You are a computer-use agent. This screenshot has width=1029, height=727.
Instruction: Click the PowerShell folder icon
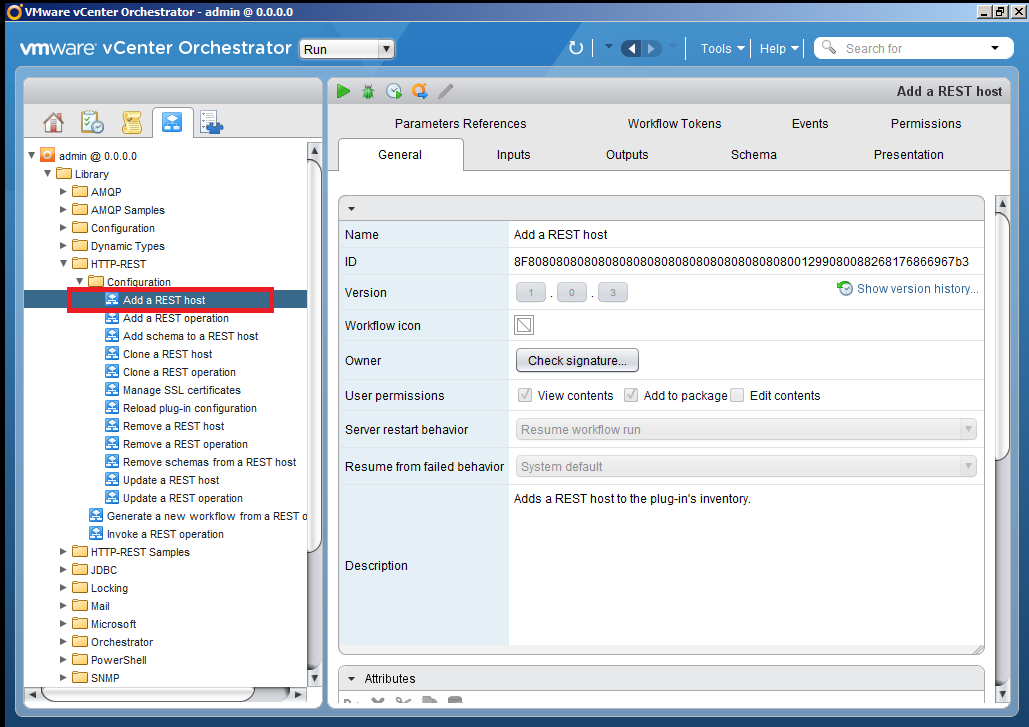[80, 659]
